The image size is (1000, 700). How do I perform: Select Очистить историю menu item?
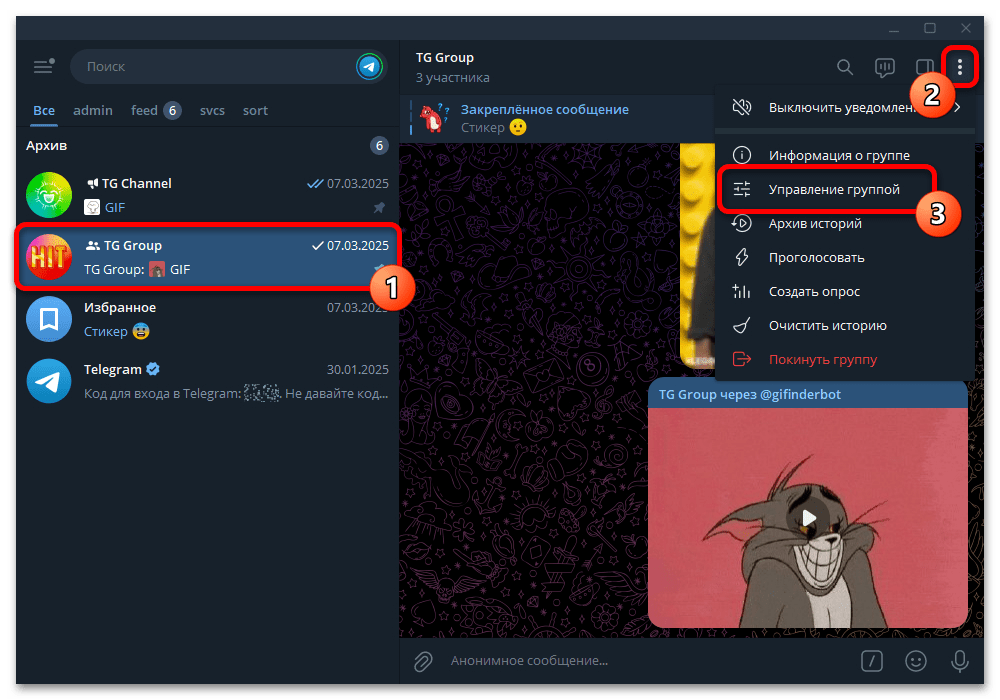click(x=845, y=326)
